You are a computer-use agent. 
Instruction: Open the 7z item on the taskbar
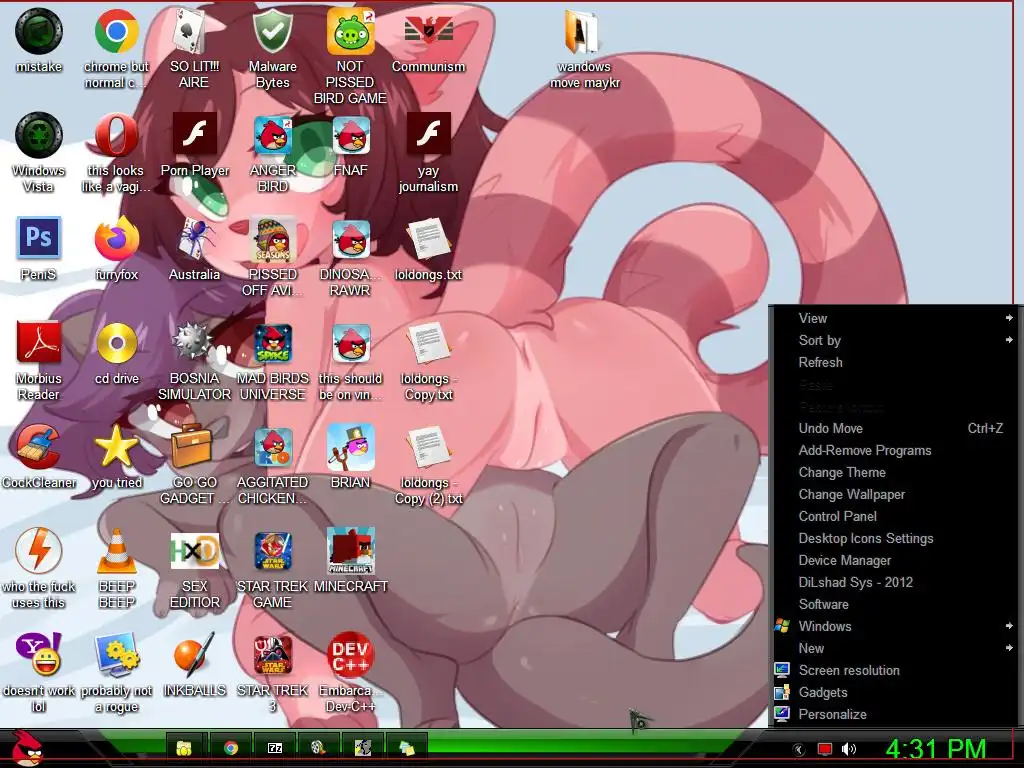click(274, 748)
